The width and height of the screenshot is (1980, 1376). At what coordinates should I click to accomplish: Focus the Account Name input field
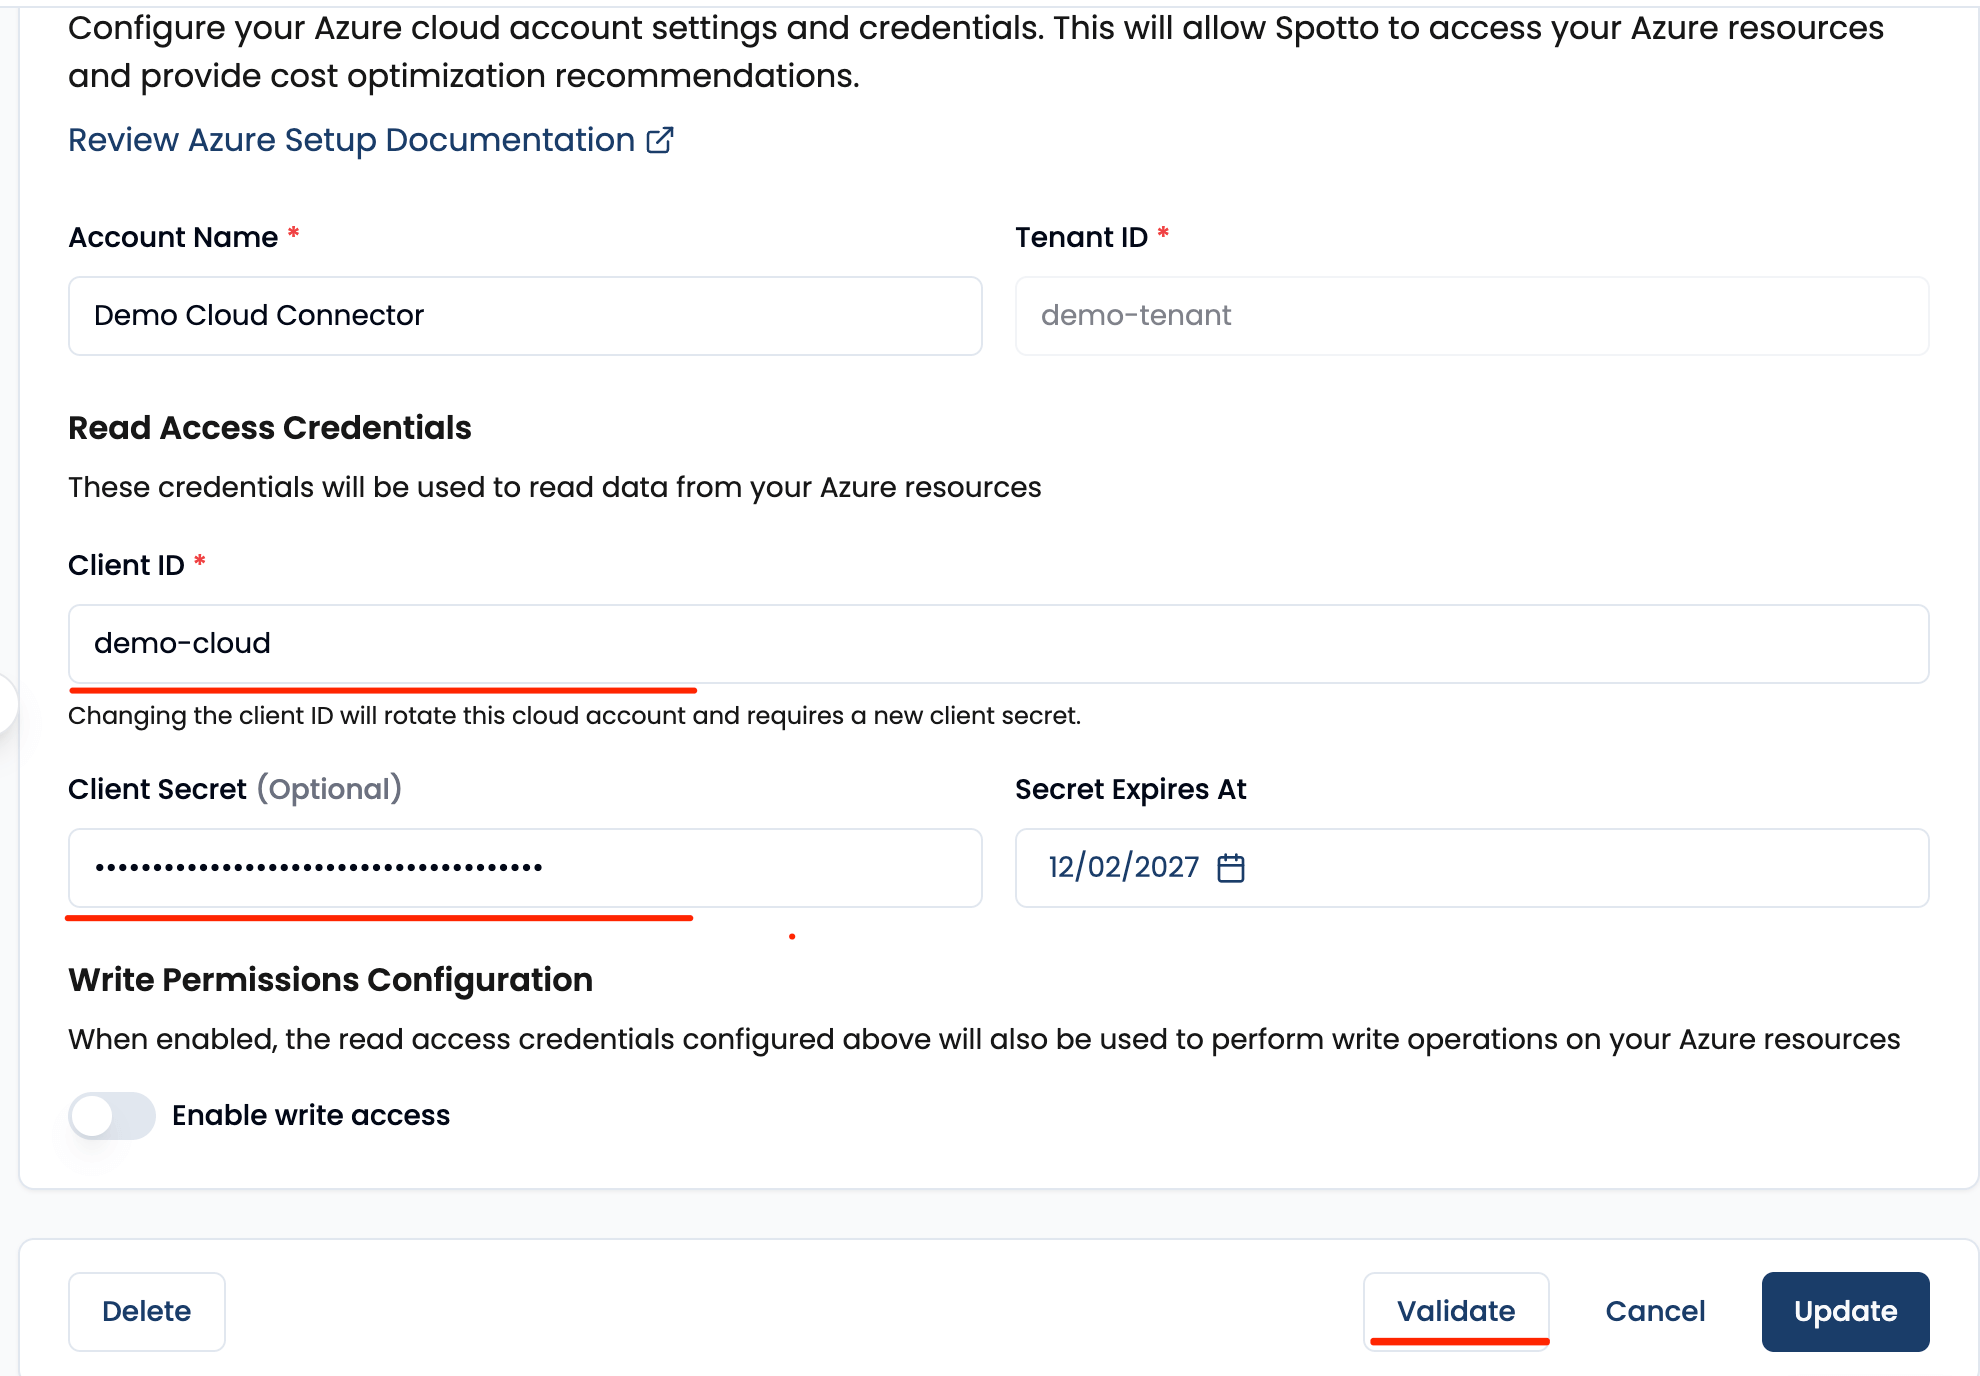[x=525, y=316]
